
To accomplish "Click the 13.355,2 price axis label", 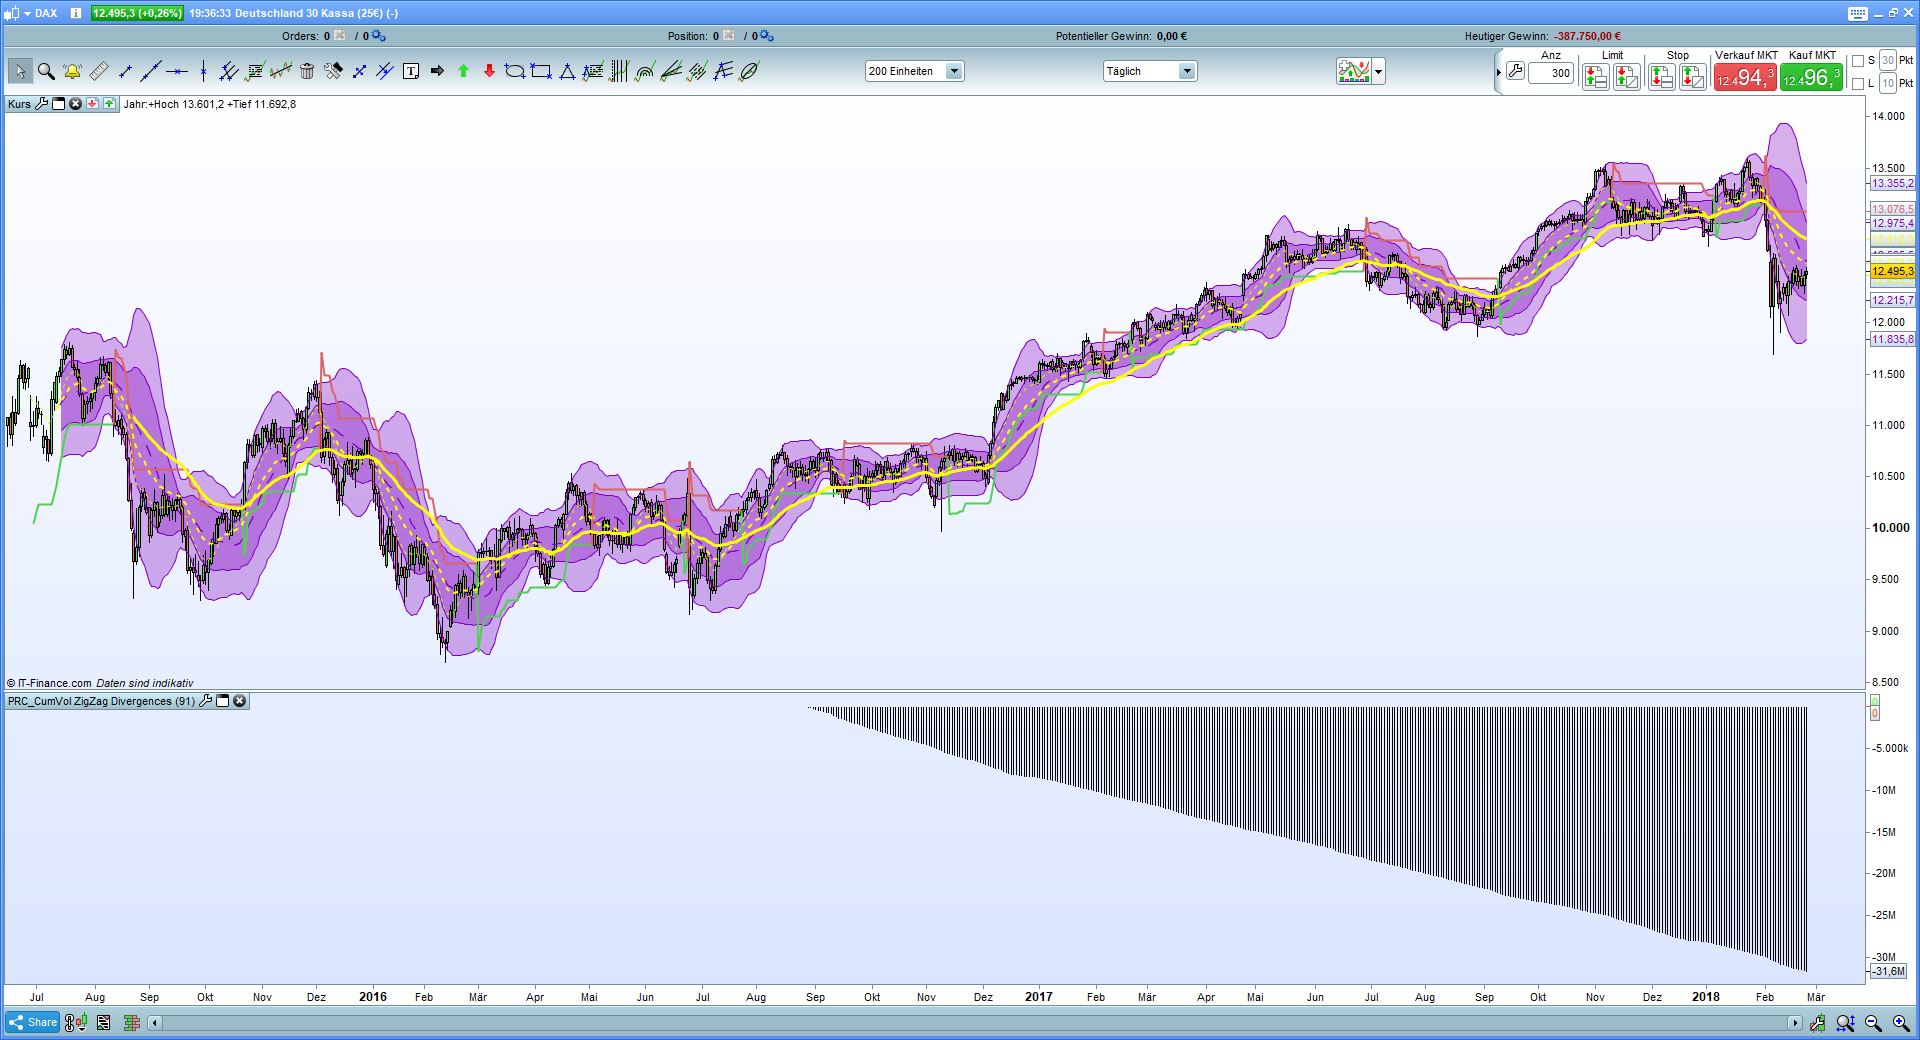I will pyautogui.click(x=1892, y=183).
